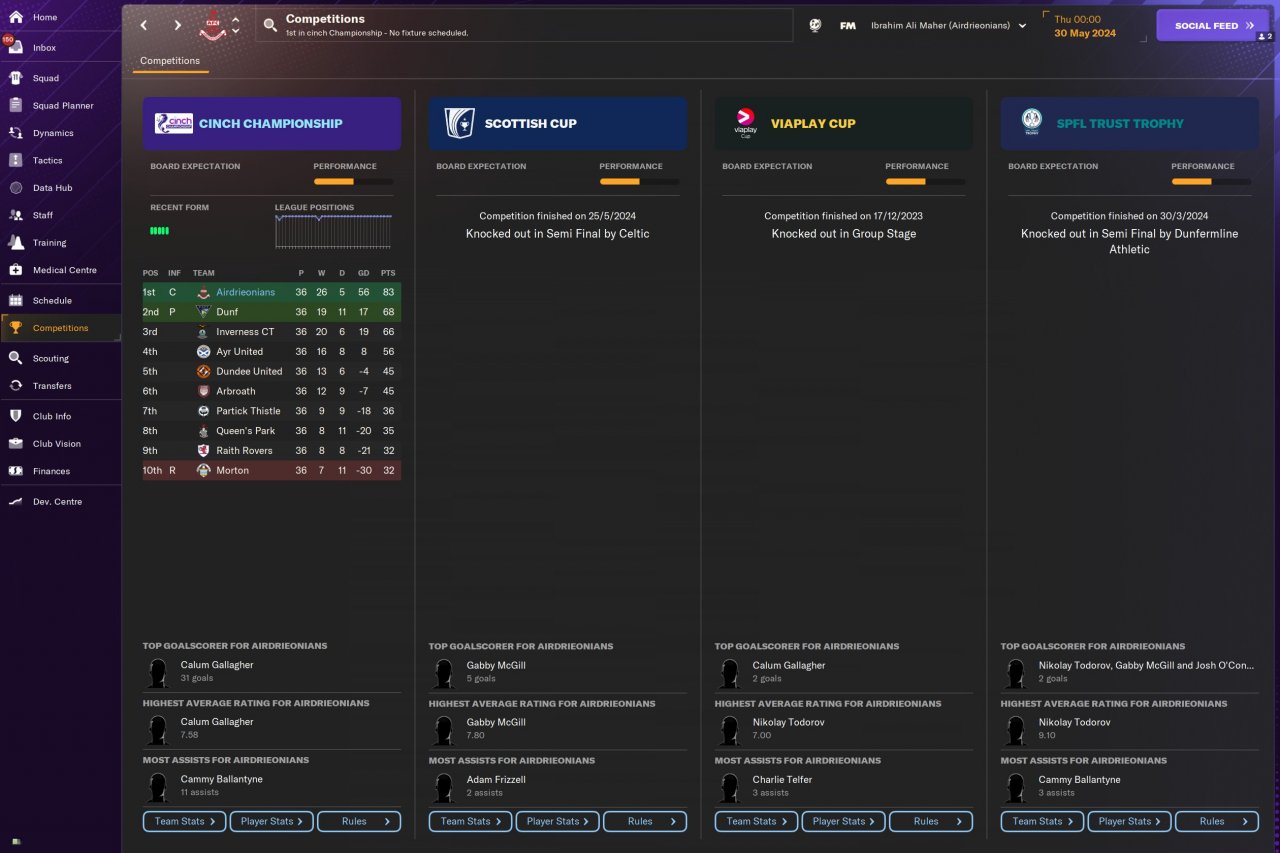Image resolution: width=1280 pixels, height=853 pixels.
Task: Click the Viaplay Cup performance bar
Action: tap(925, 182)
